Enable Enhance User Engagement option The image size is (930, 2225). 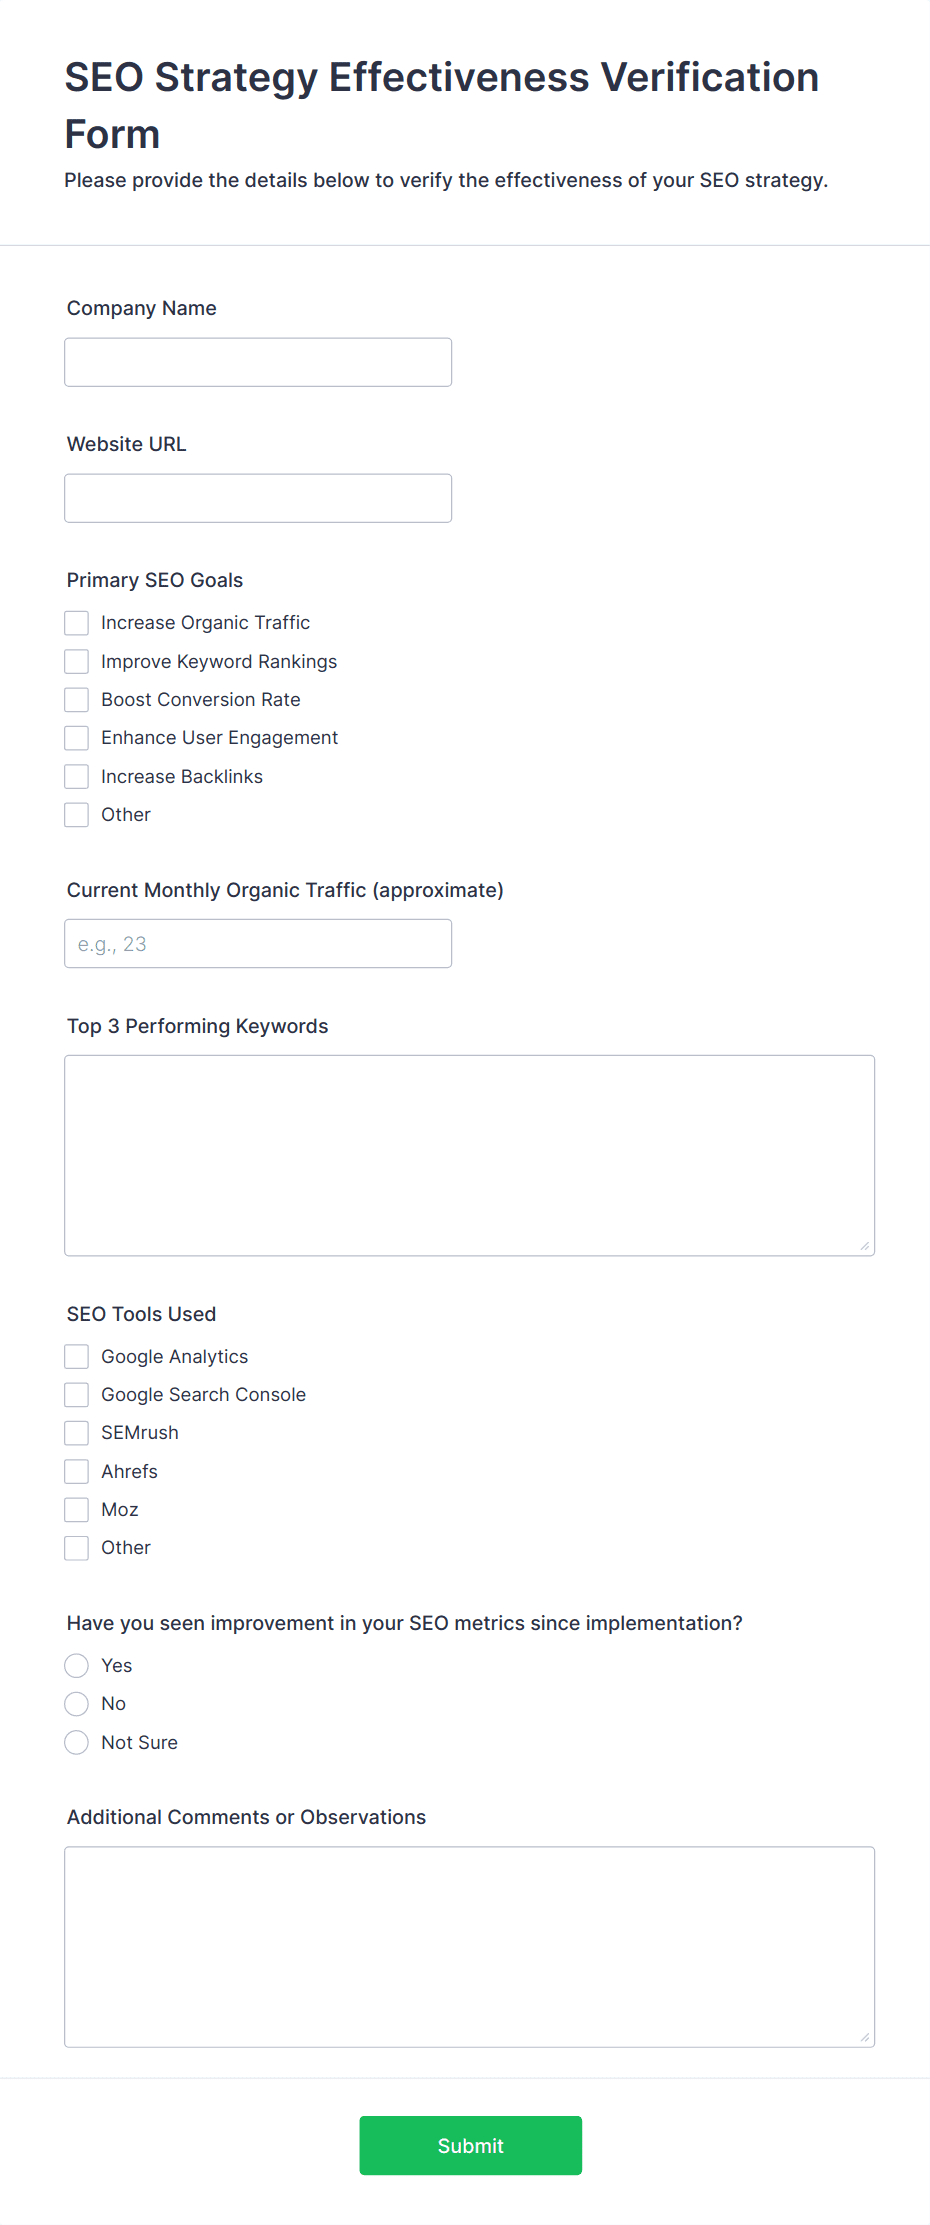[x=77, y=738]
